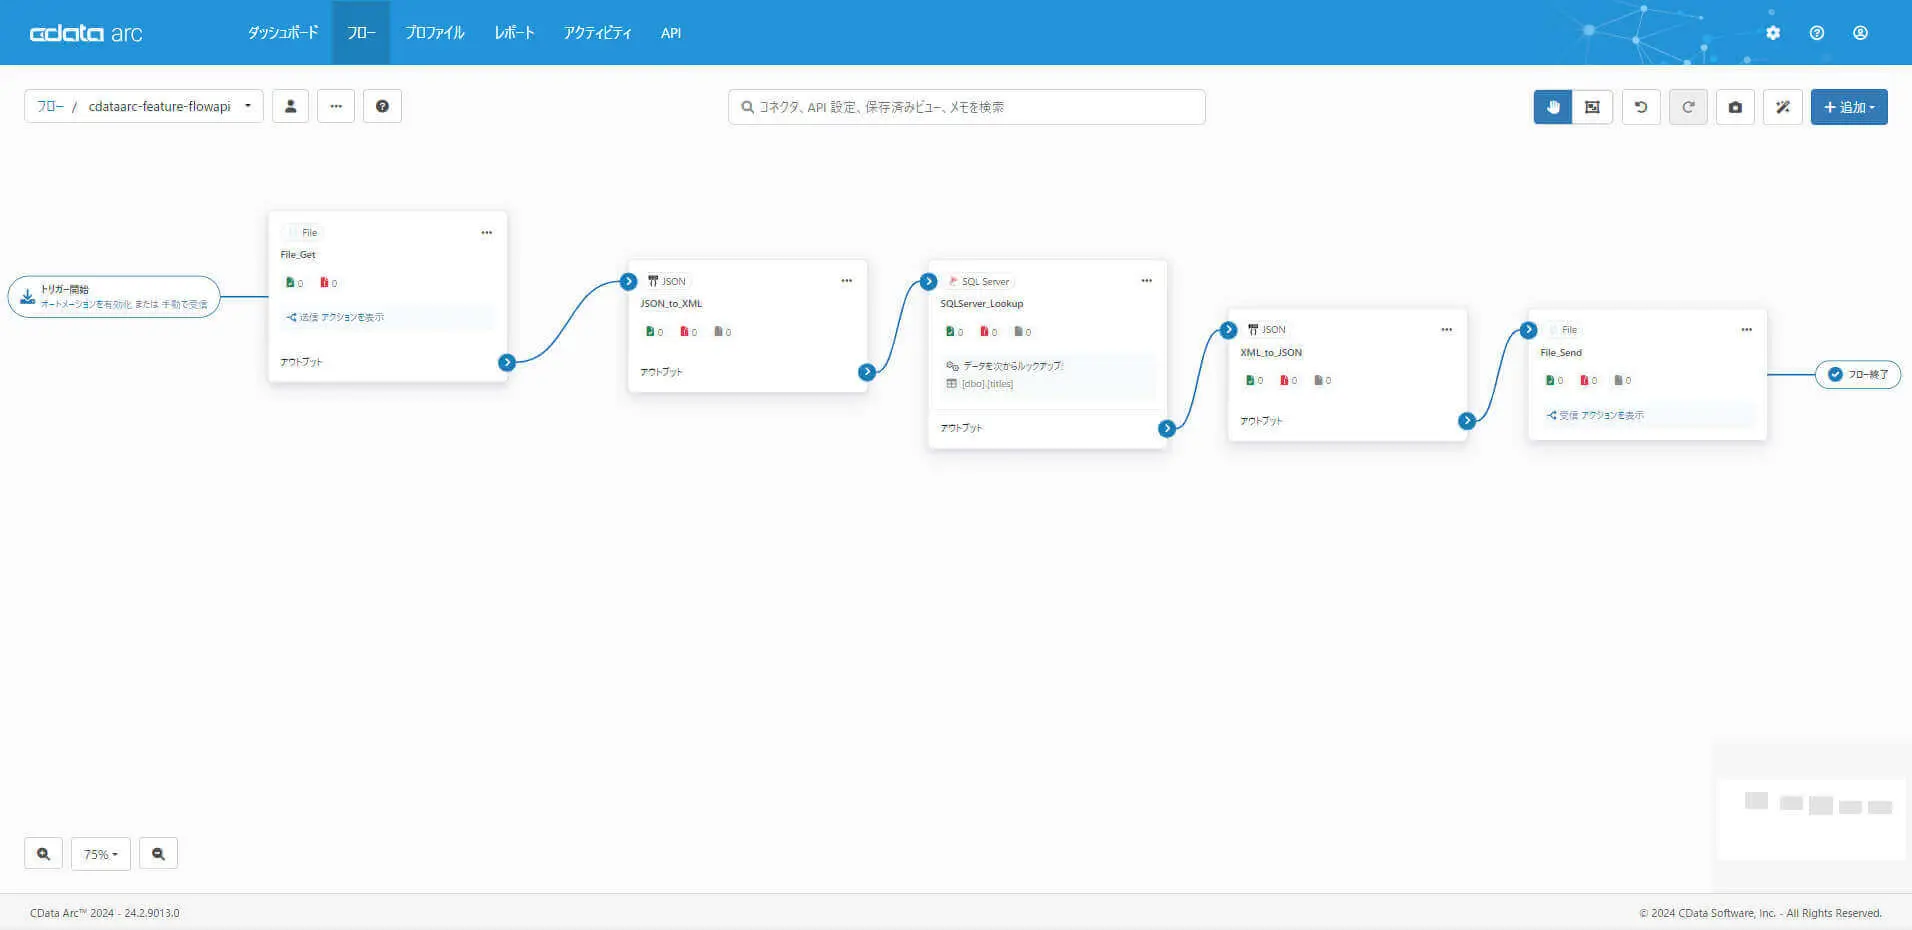Open the settings gear in header
This screenshot has height=930, width=1912.
pyautogui.click(x=1773, y=33)
